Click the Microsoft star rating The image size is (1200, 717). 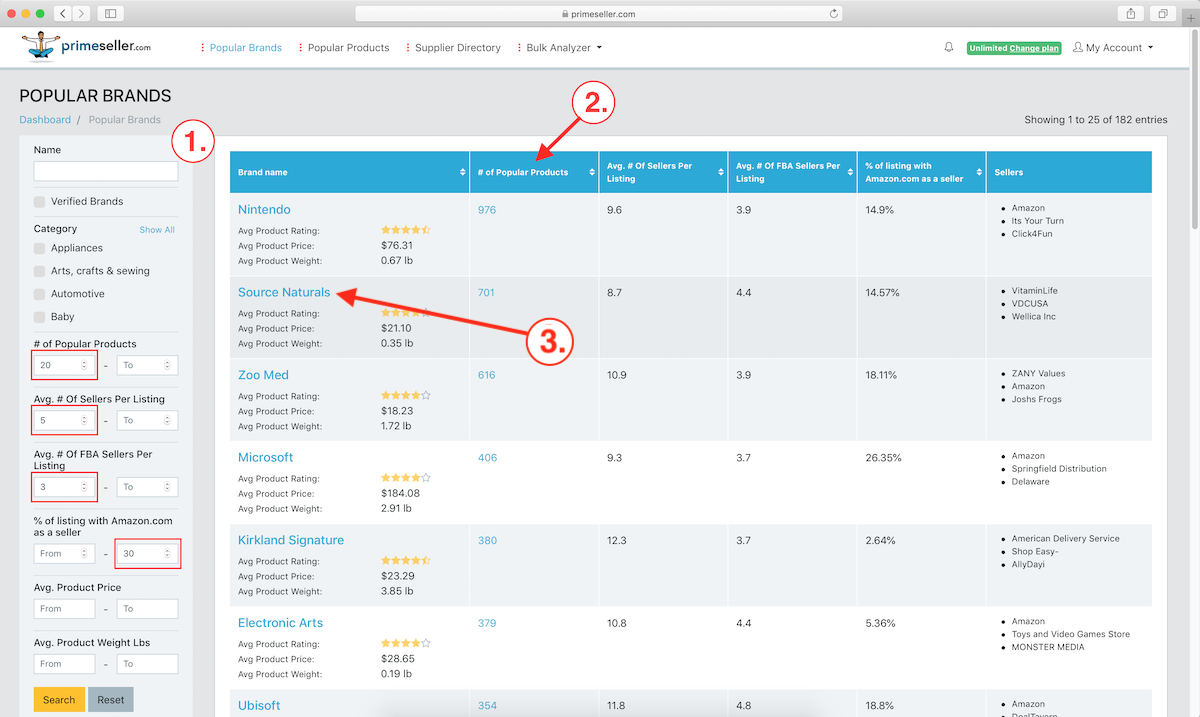[x=406, y=478]
